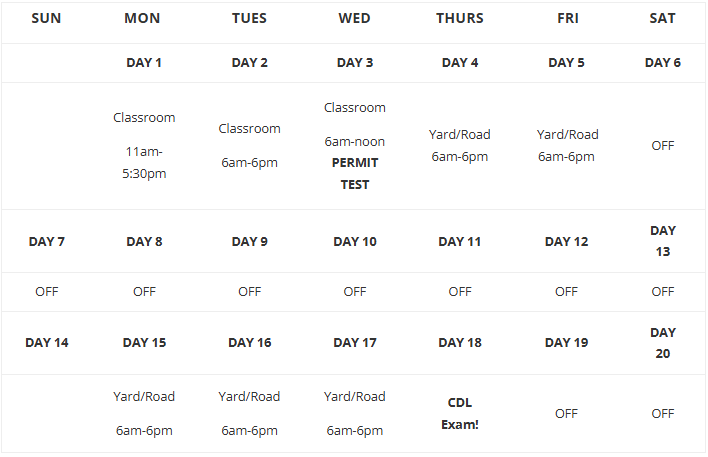Select Thursday Yard/Road 6am-6pm under DAY 4
The height and width of the screenshot is (457, 708).
click(x=459, y=145)
